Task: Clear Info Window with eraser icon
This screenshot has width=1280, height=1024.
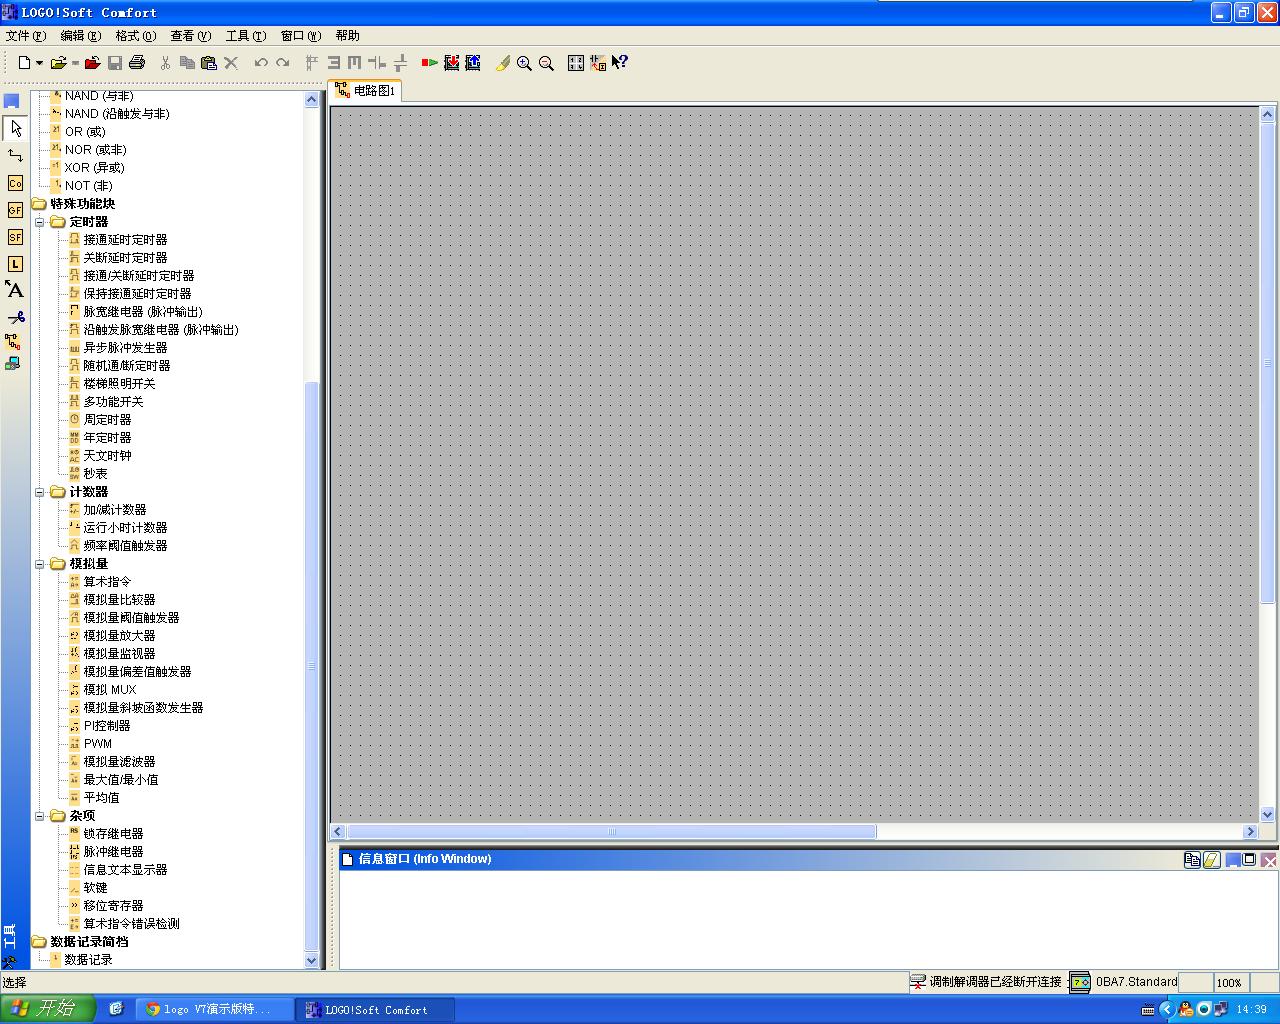Action: pyautogui.click(x=1212, y=860)
